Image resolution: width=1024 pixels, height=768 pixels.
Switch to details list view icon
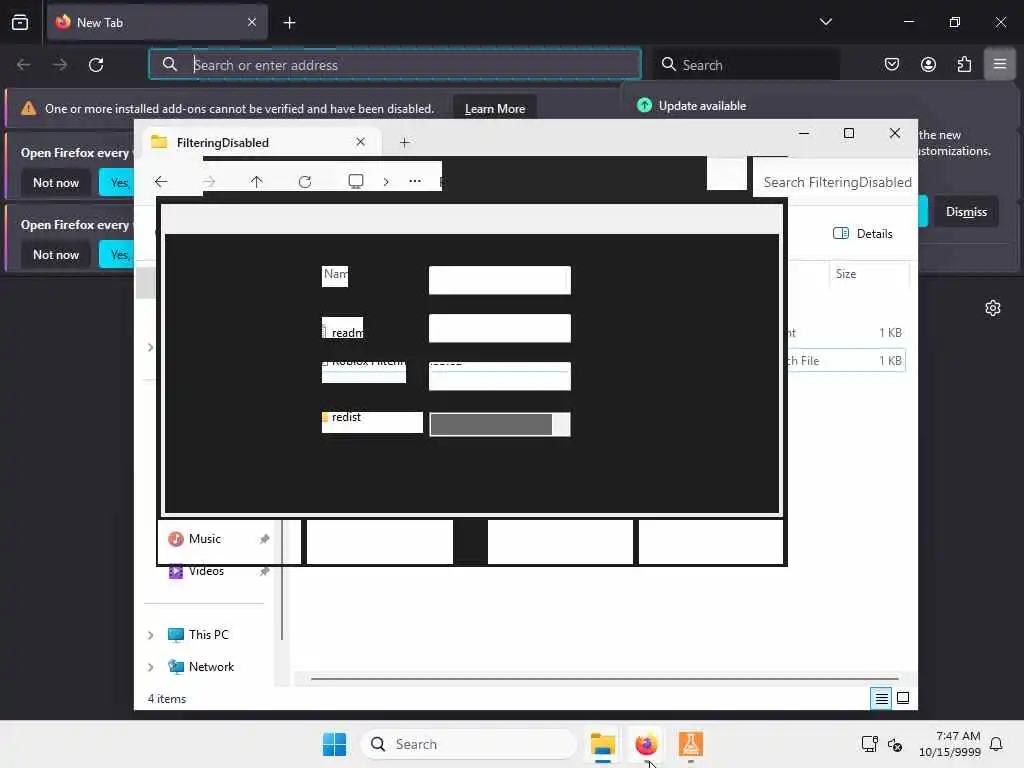click(x=881, y=698)
